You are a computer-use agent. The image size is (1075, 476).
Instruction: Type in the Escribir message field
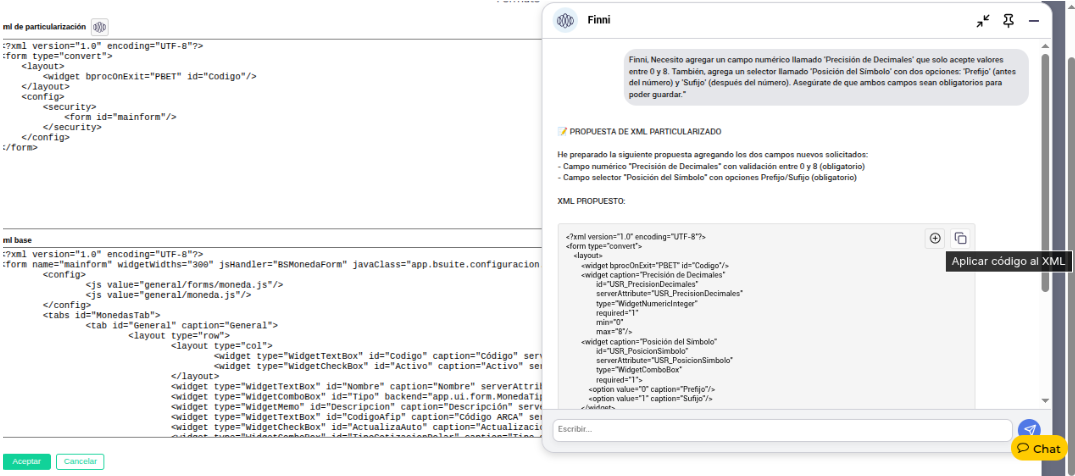[x=782, y=430]
